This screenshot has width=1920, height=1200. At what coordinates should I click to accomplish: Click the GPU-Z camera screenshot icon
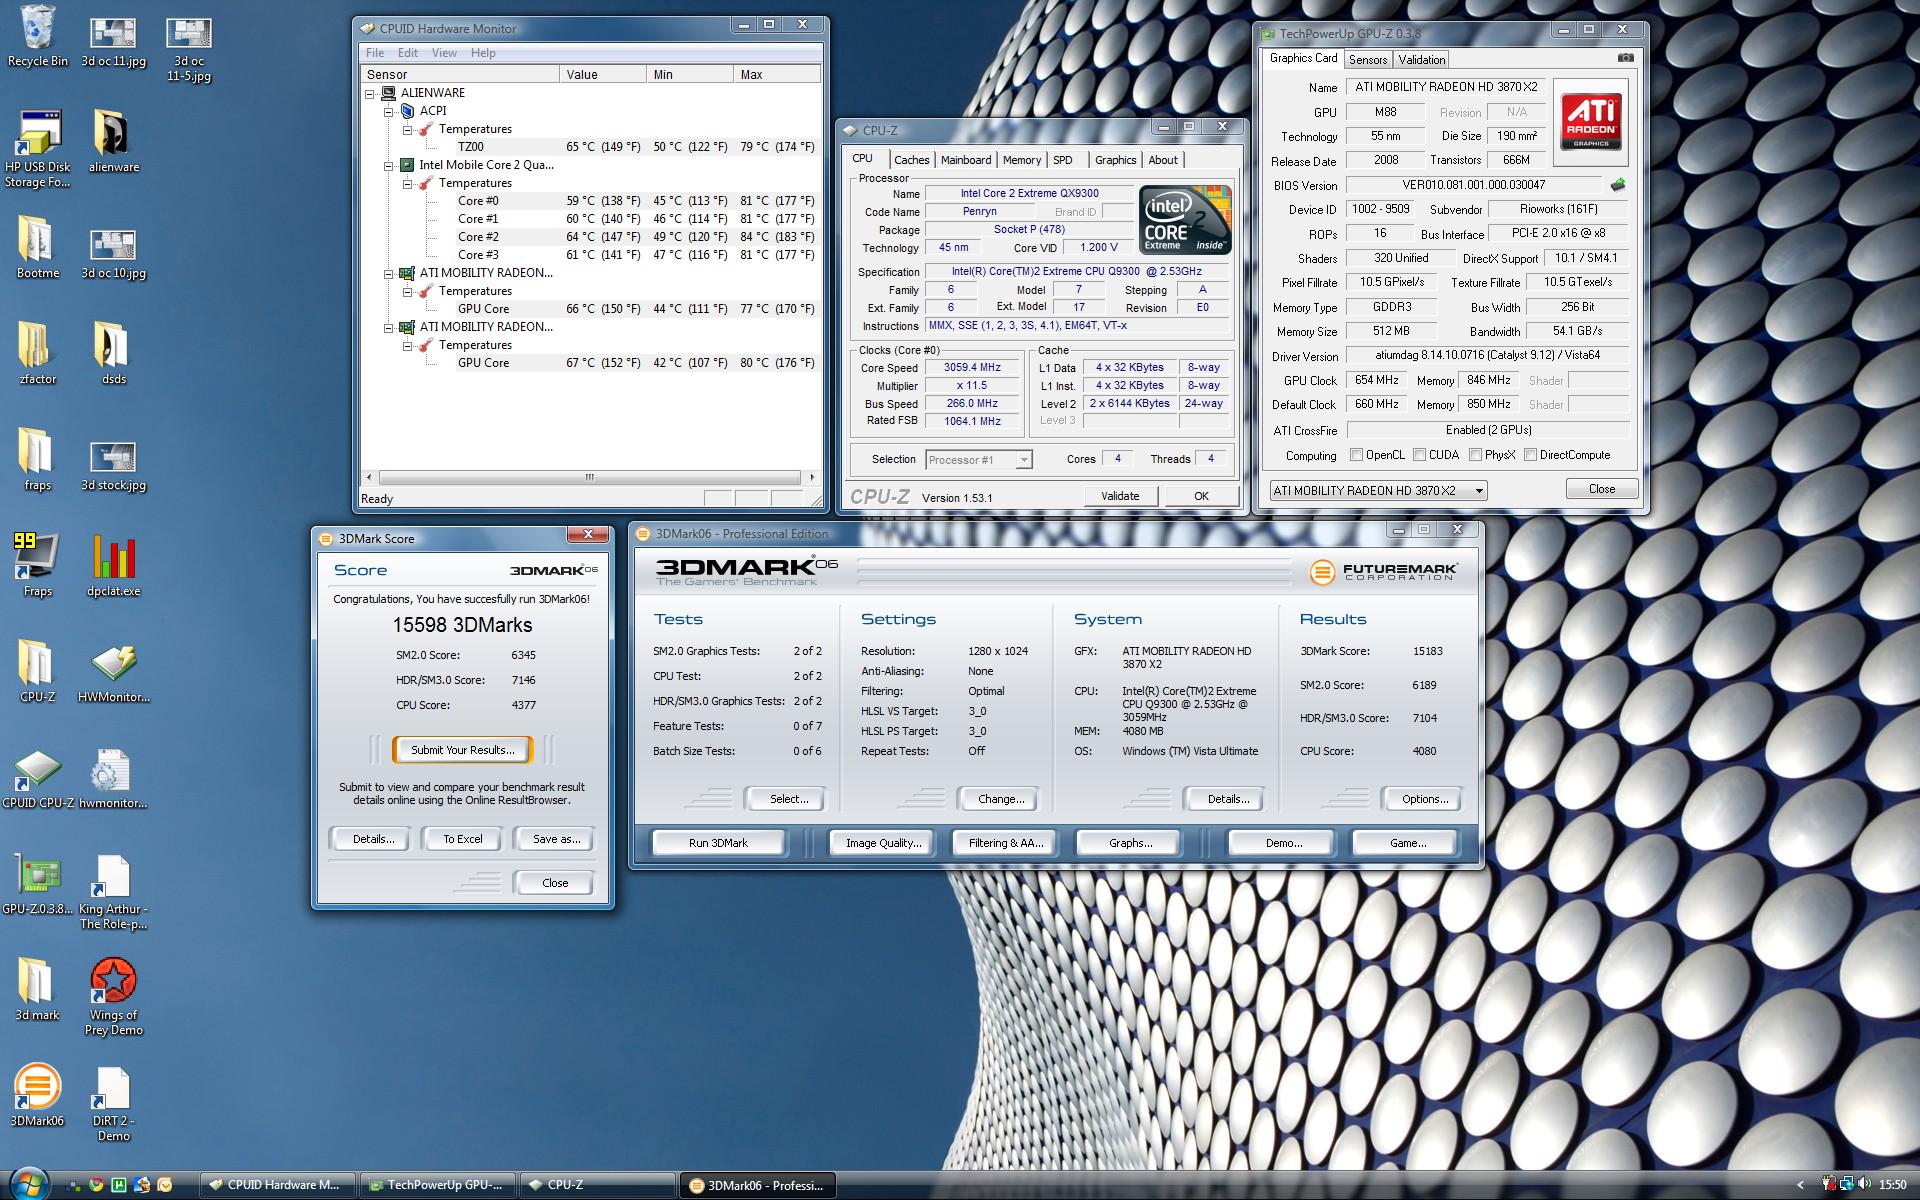(1625, 58)
